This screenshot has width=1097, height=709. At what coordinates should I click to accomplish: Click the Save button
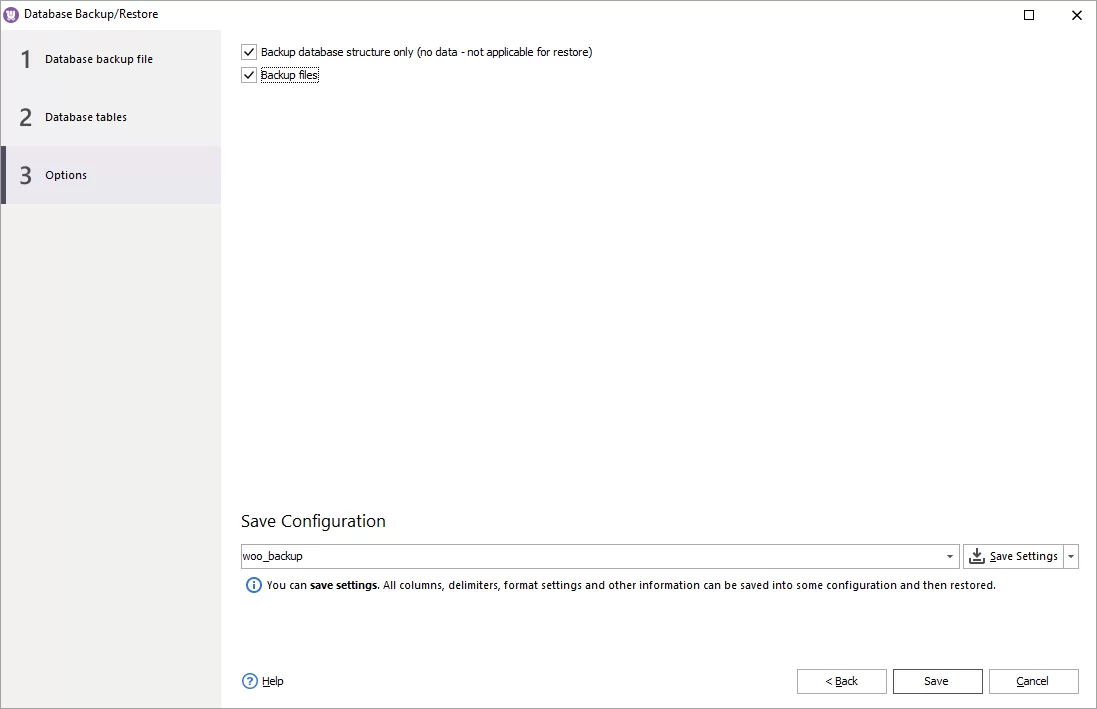[x=937, y=681]
